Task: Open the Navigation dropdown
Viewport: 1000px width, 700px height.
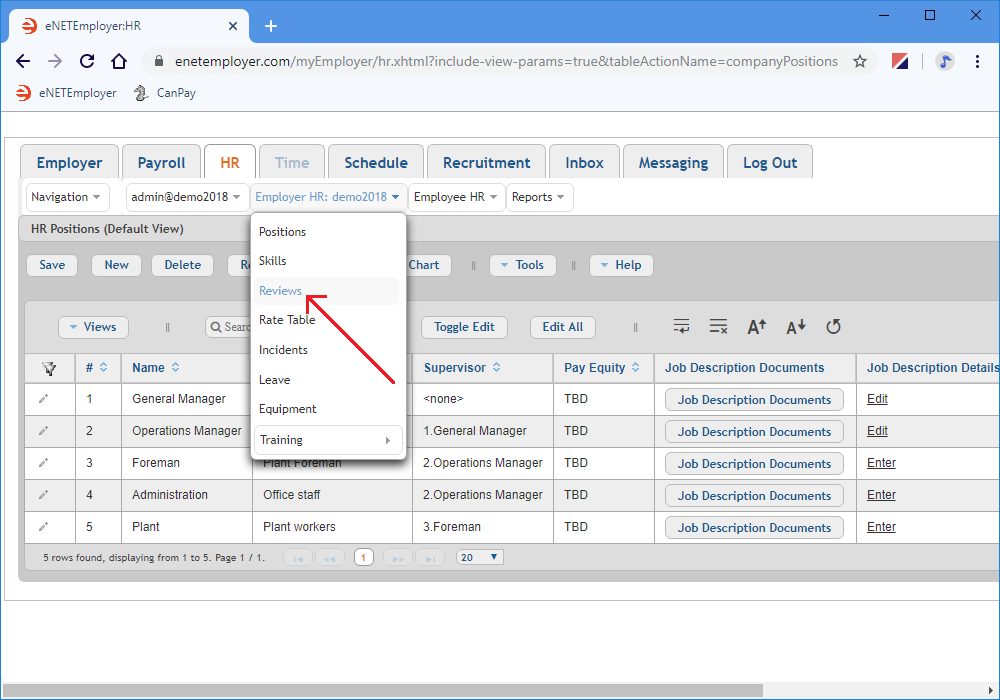Action: coord(67,197)
